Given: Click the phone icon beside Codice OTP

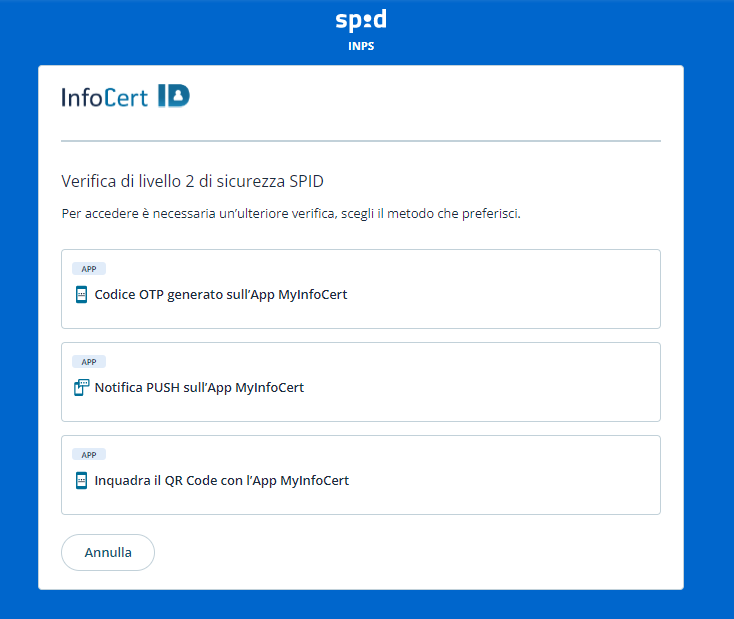Looking at the screenshot, I should tap(81, 295).
